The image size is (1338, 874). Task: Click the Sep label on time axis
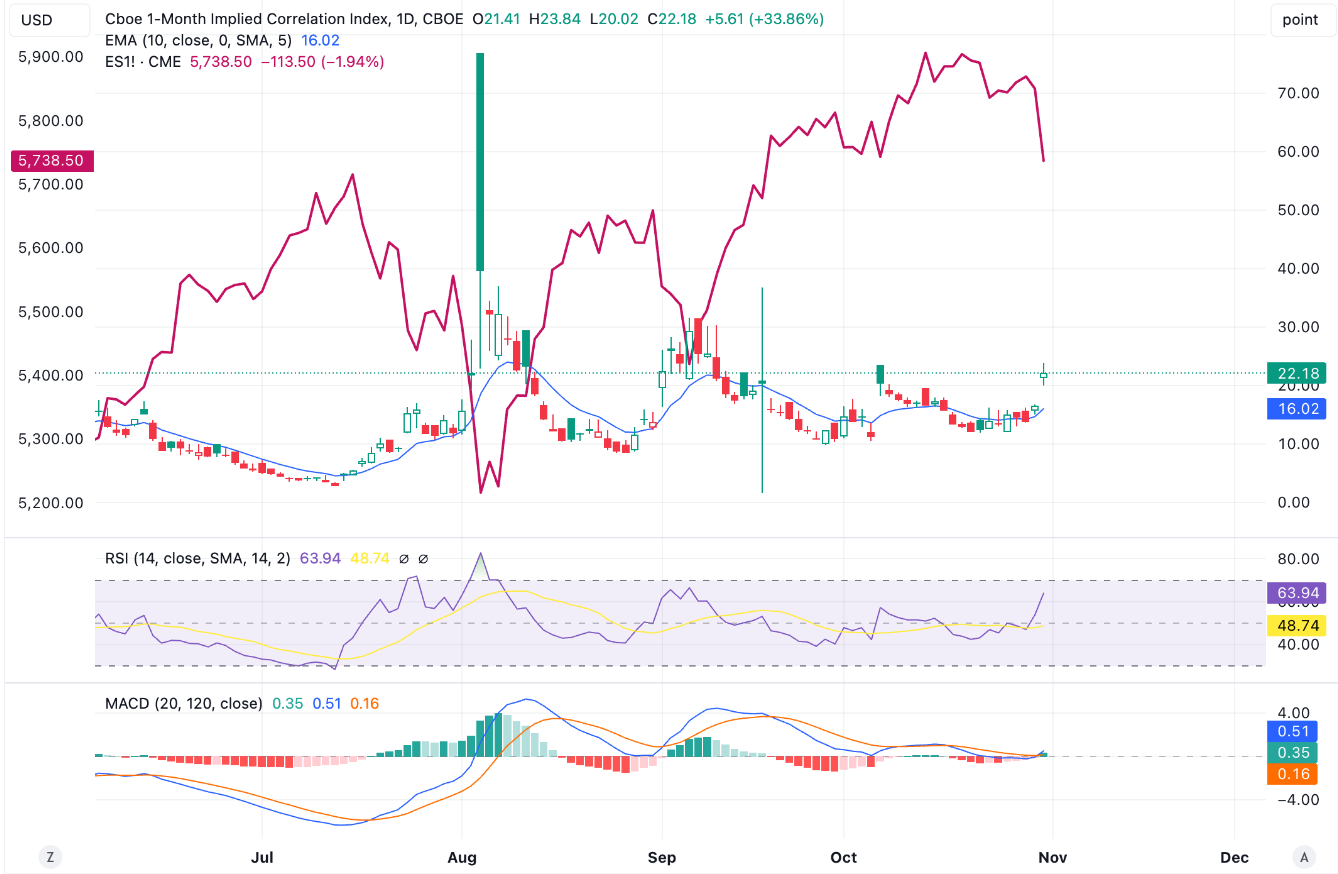click(661, 857)
